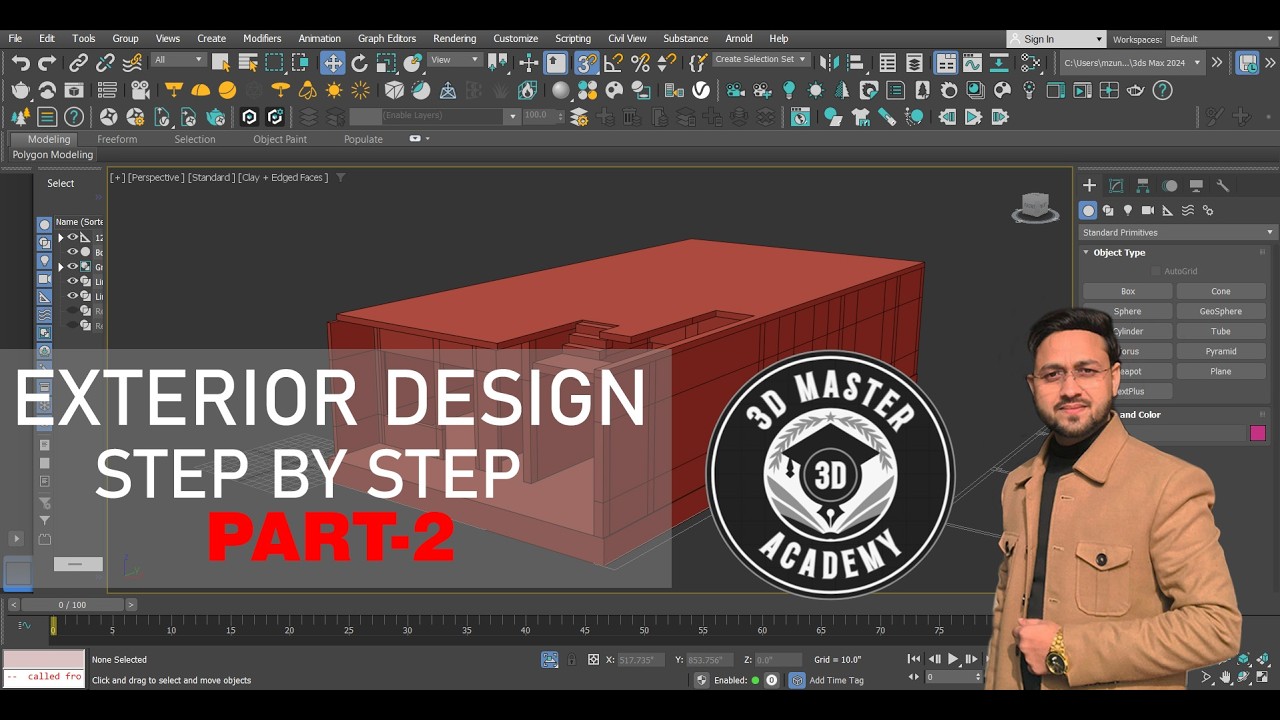The image size is (1280, 720).
Task: Switch to the Object Paint ribbon tab
Action: click(x=280, y=139)
